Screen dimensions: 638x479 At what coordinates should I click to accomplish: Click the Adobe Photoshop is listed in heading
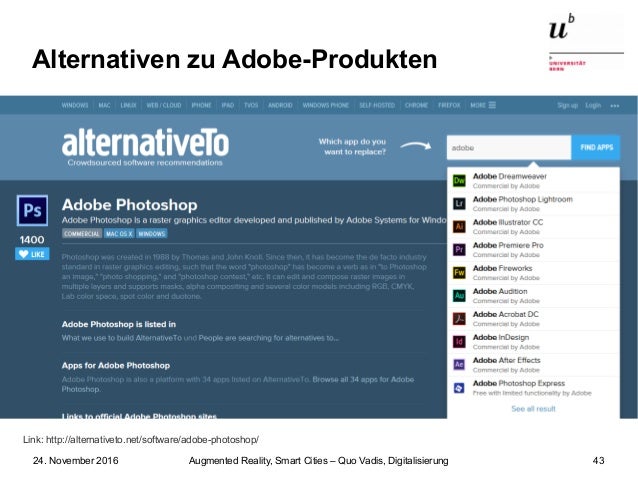point(119,324)
